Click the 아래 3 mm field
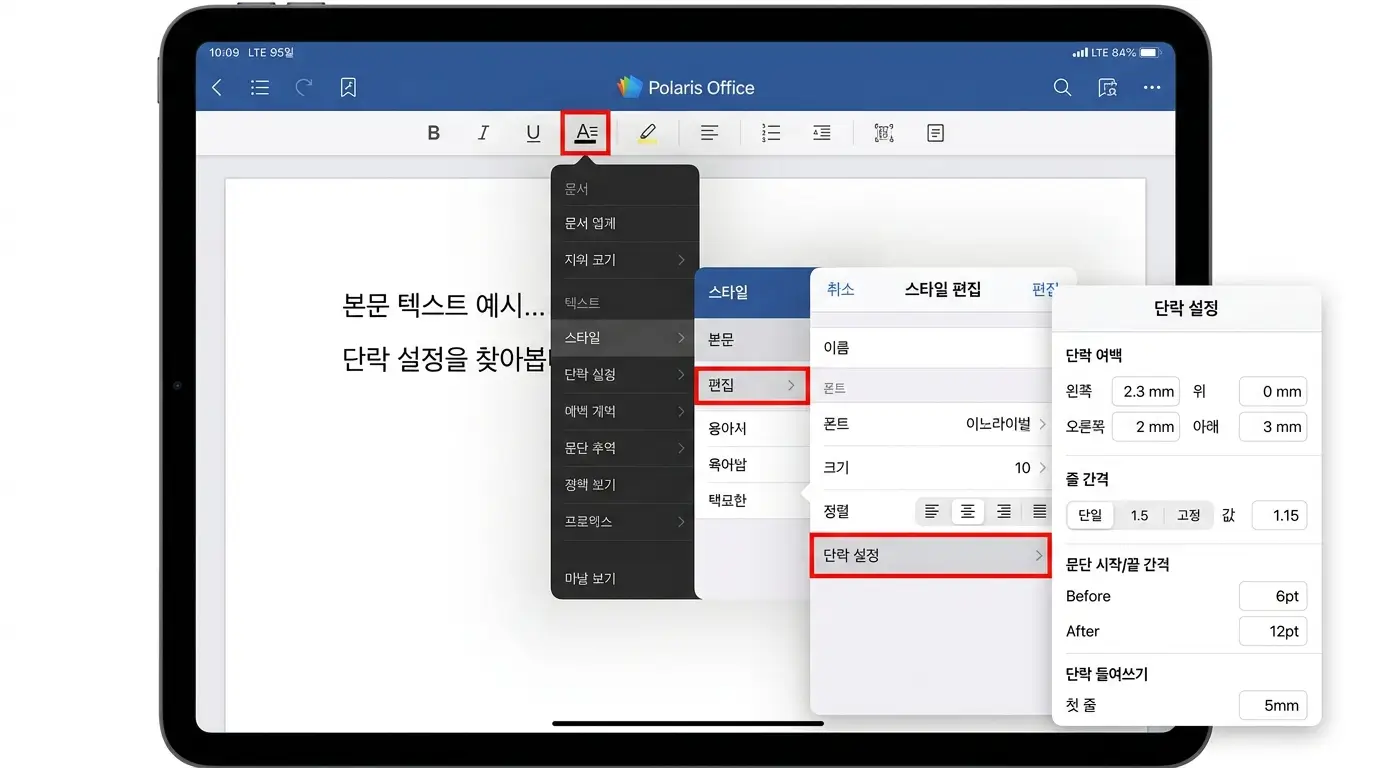Viewport: 1376px width, 768px height. click(x=1273, y=427)
